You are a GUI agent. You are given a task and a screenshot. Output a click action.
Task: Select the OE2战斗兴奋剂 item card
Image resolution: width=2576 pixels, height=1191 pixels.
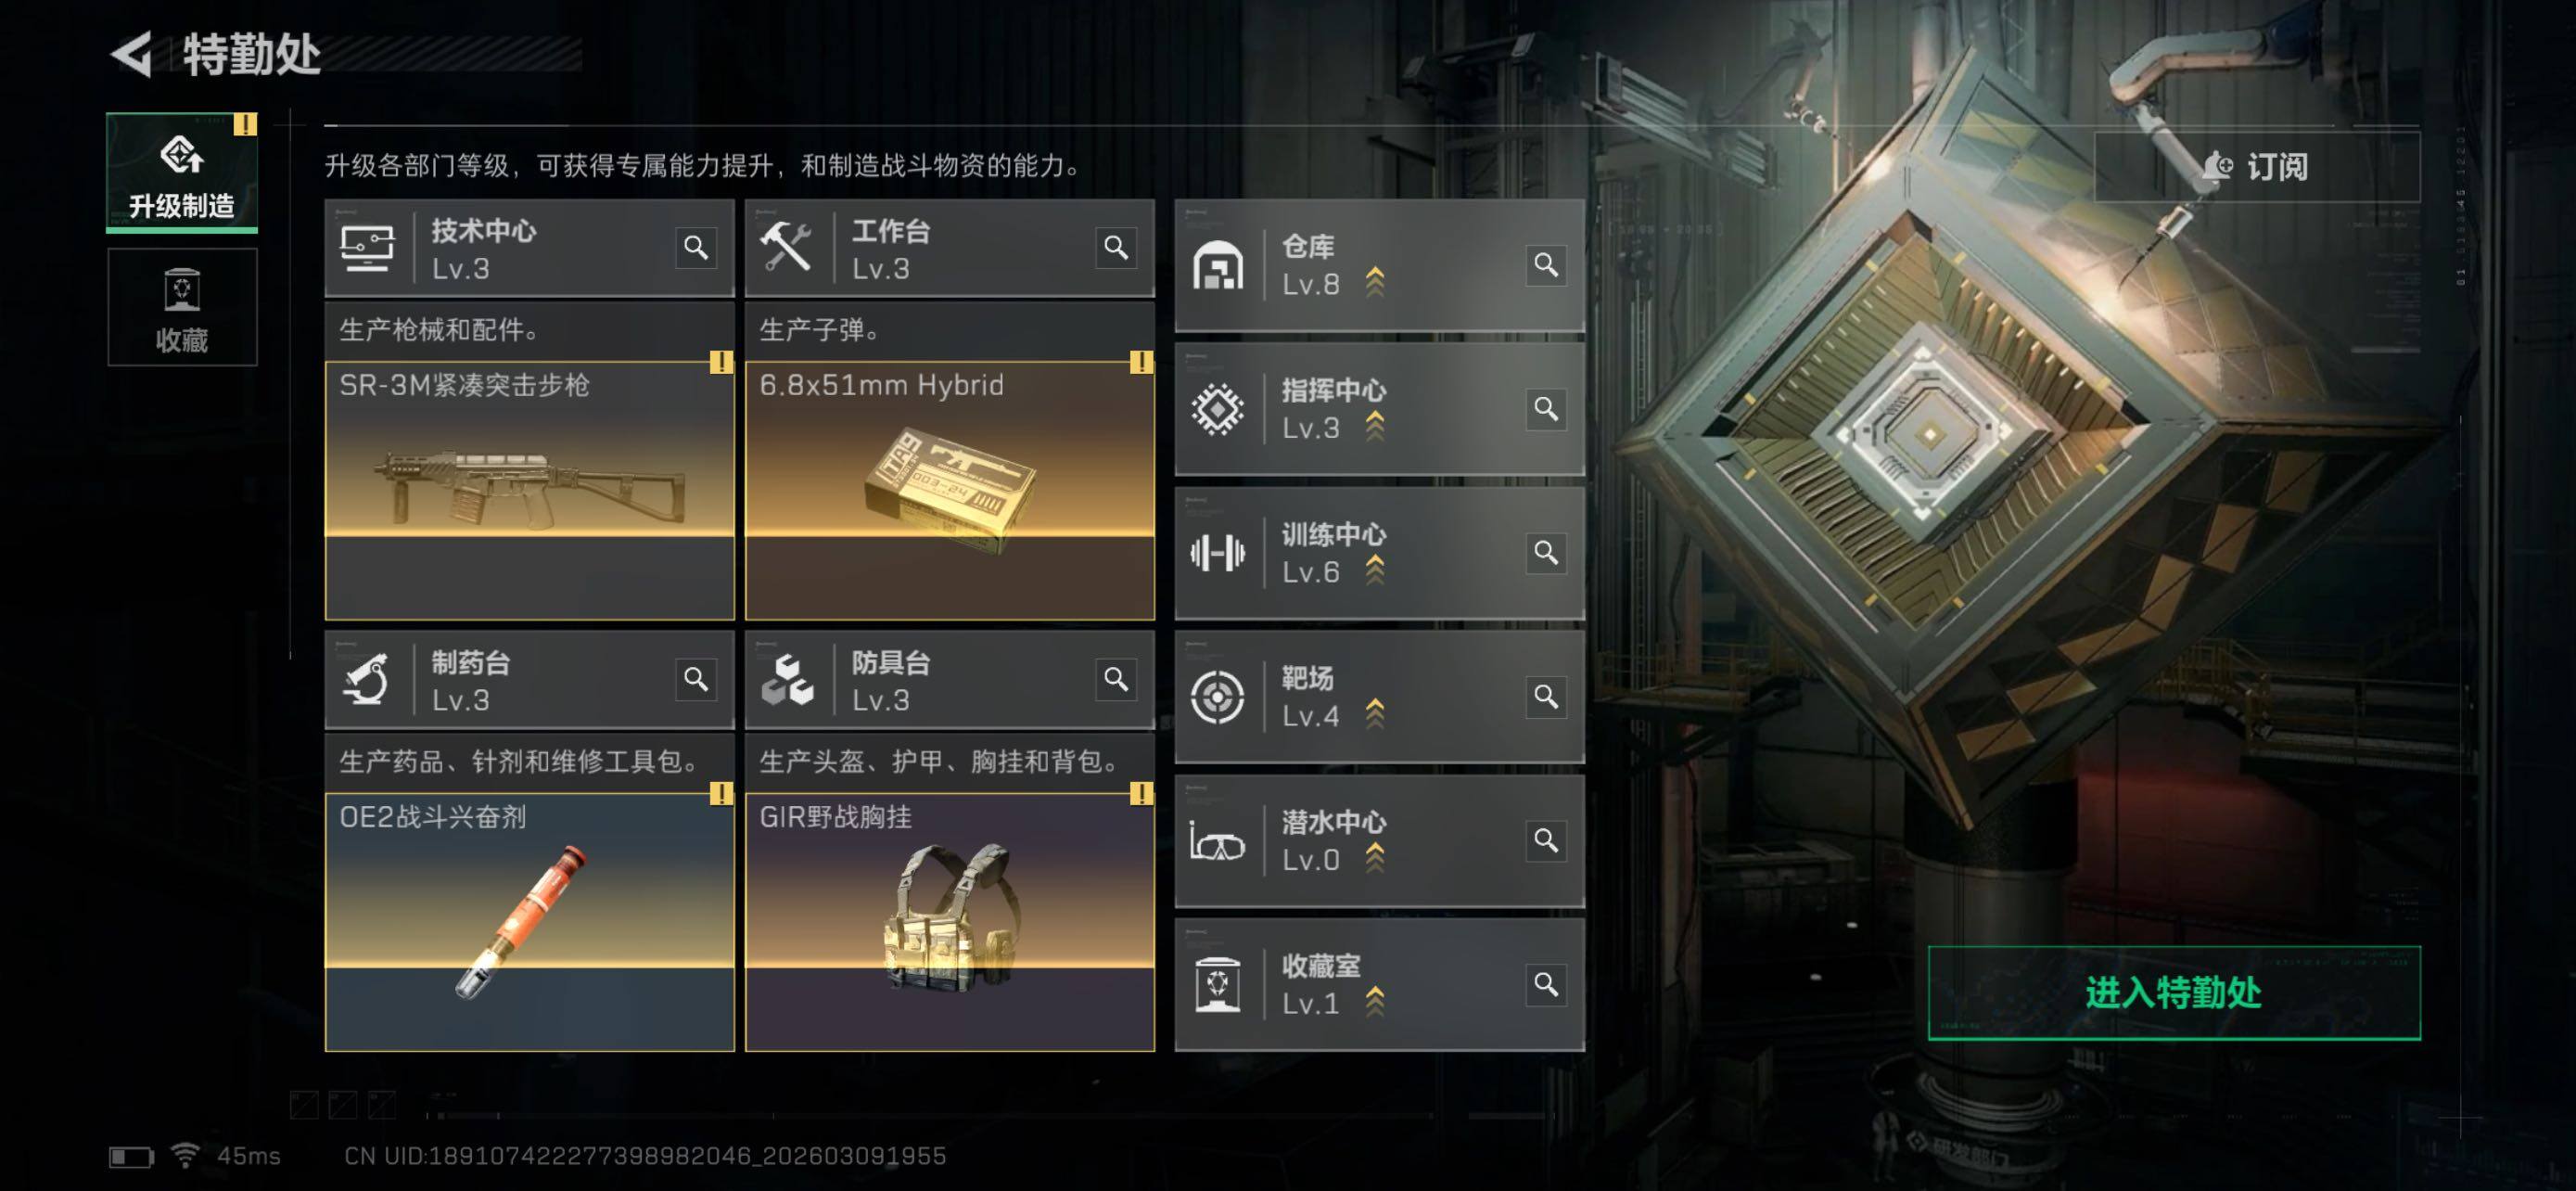pyautogui.click(x=530, y=922)
